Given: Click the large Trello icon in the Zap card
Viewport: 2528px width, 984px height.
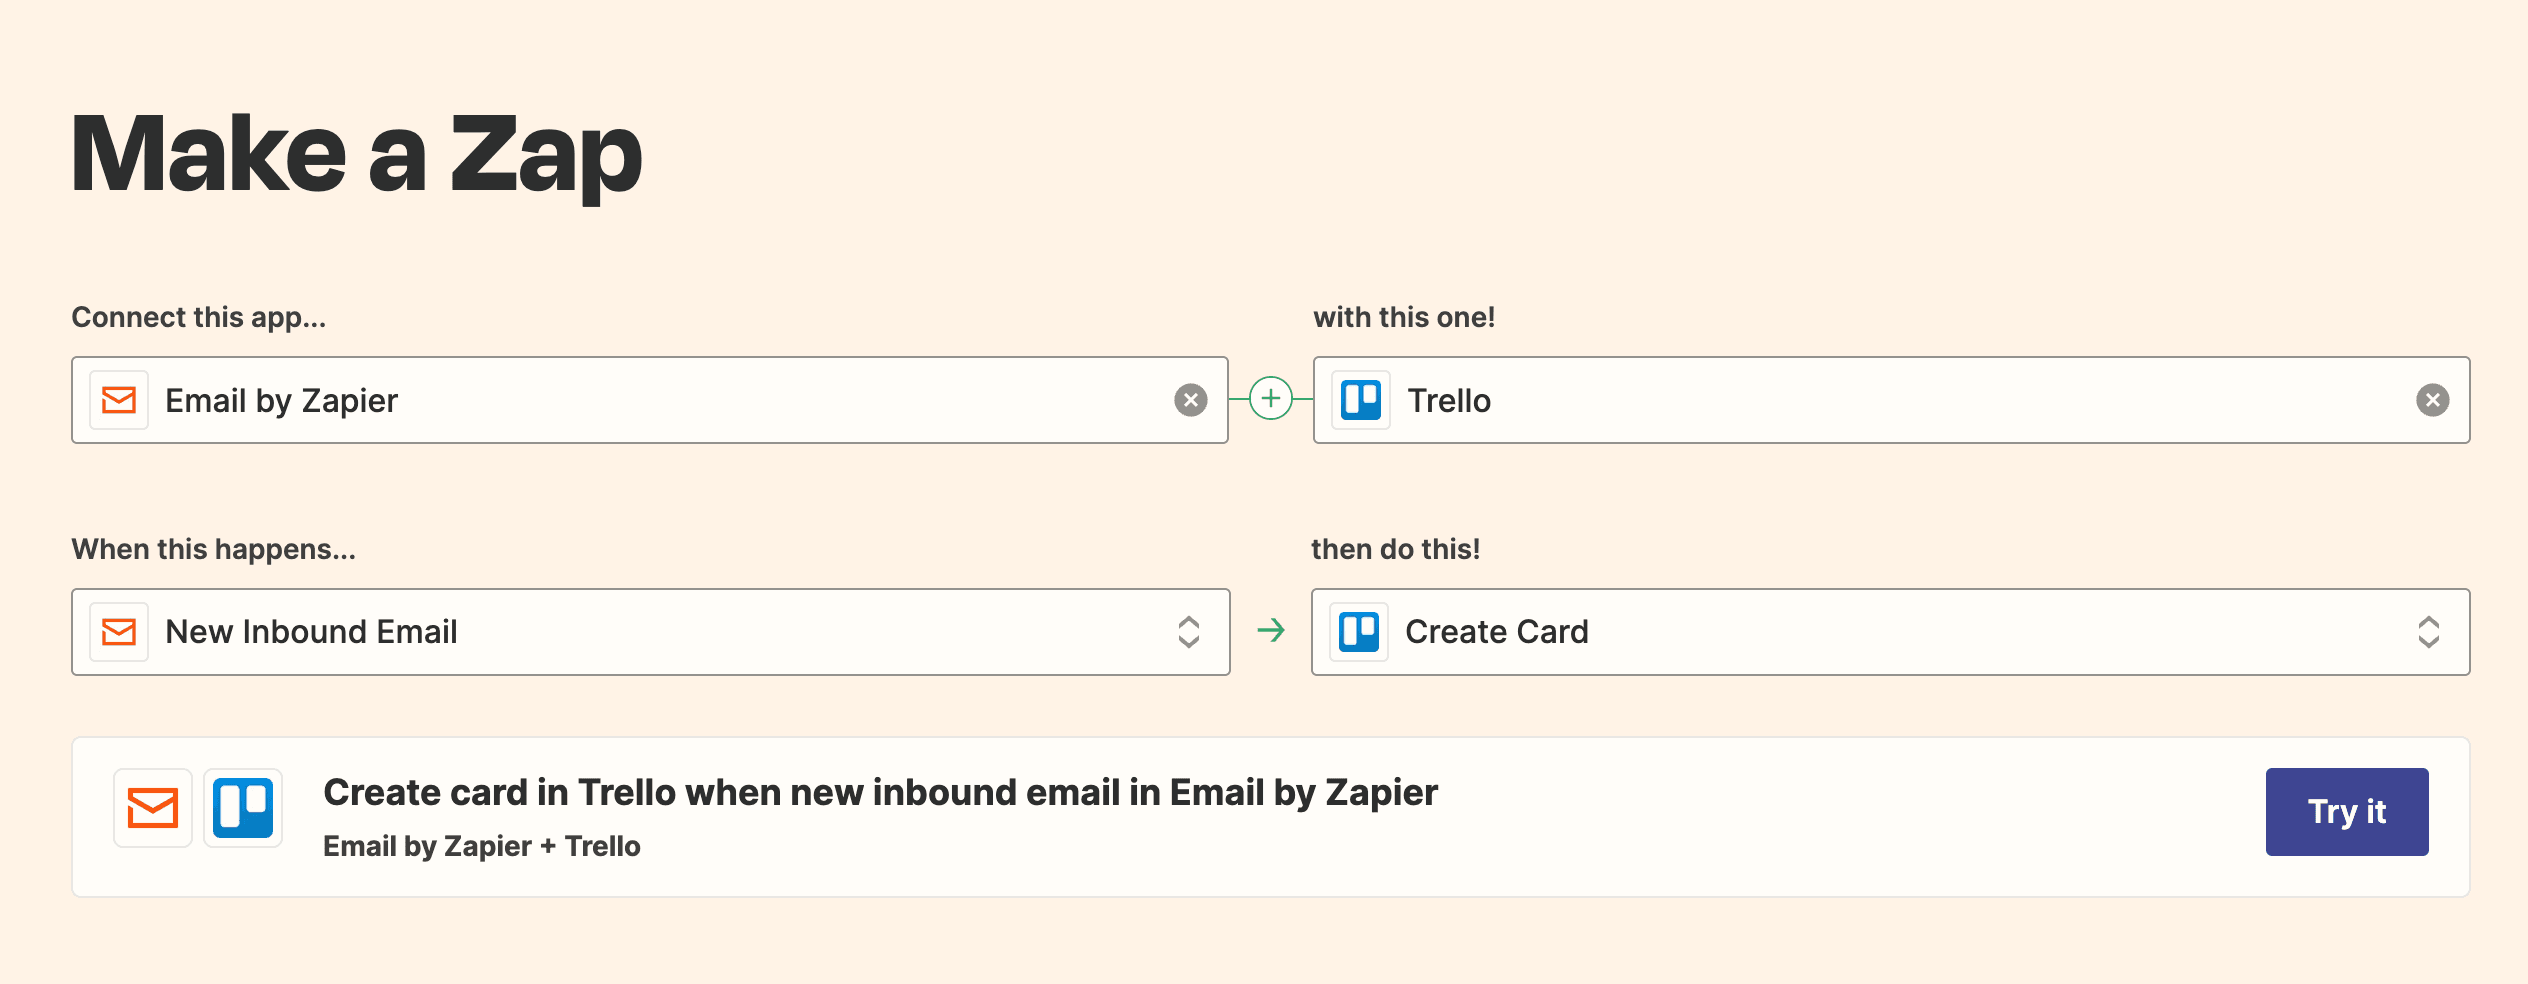Looking at the screenshot, I should click(243, 808).
